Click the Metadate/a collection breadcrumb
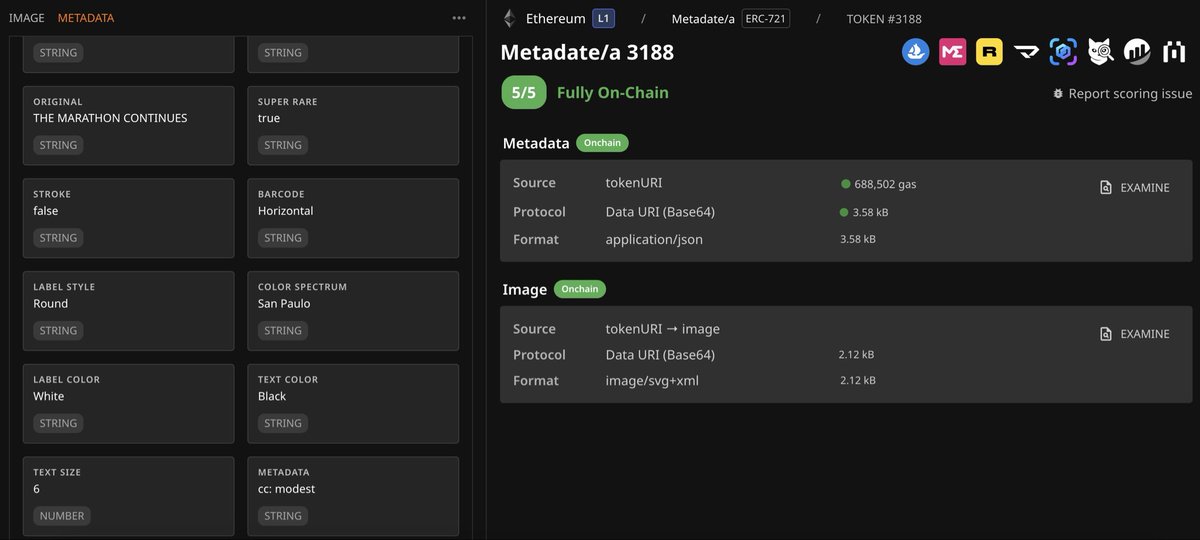Viewport: 1200px width, 540px height. tap(703, 19)
